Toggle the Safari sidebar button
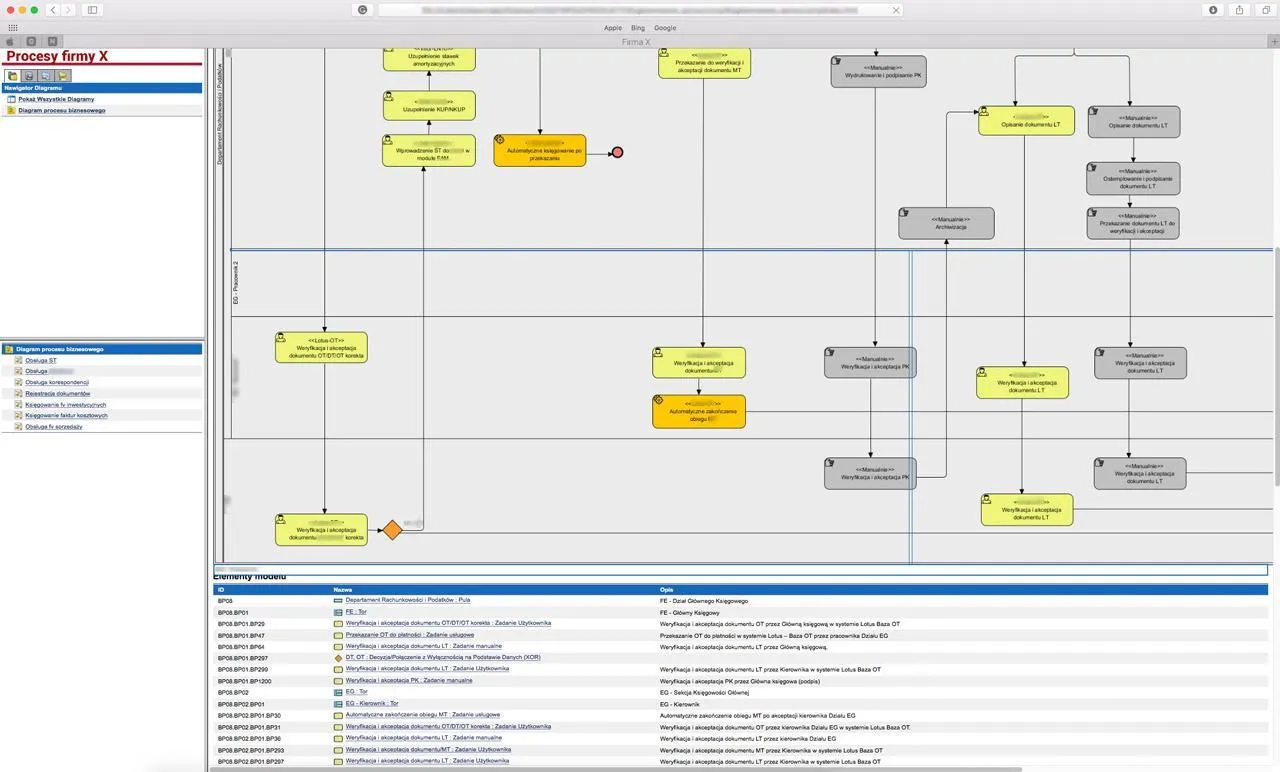 click(x=92, y=10)
